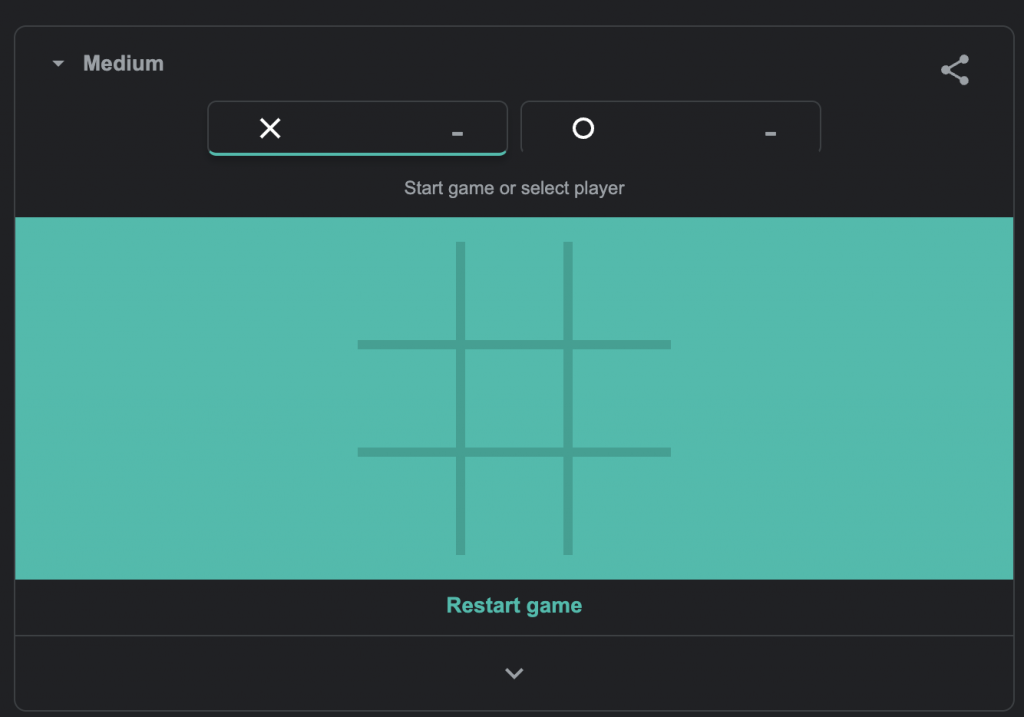Screen dimensions: 1024x717
Task: Choose the middle-left square of the grid
Action: (407, 398)
